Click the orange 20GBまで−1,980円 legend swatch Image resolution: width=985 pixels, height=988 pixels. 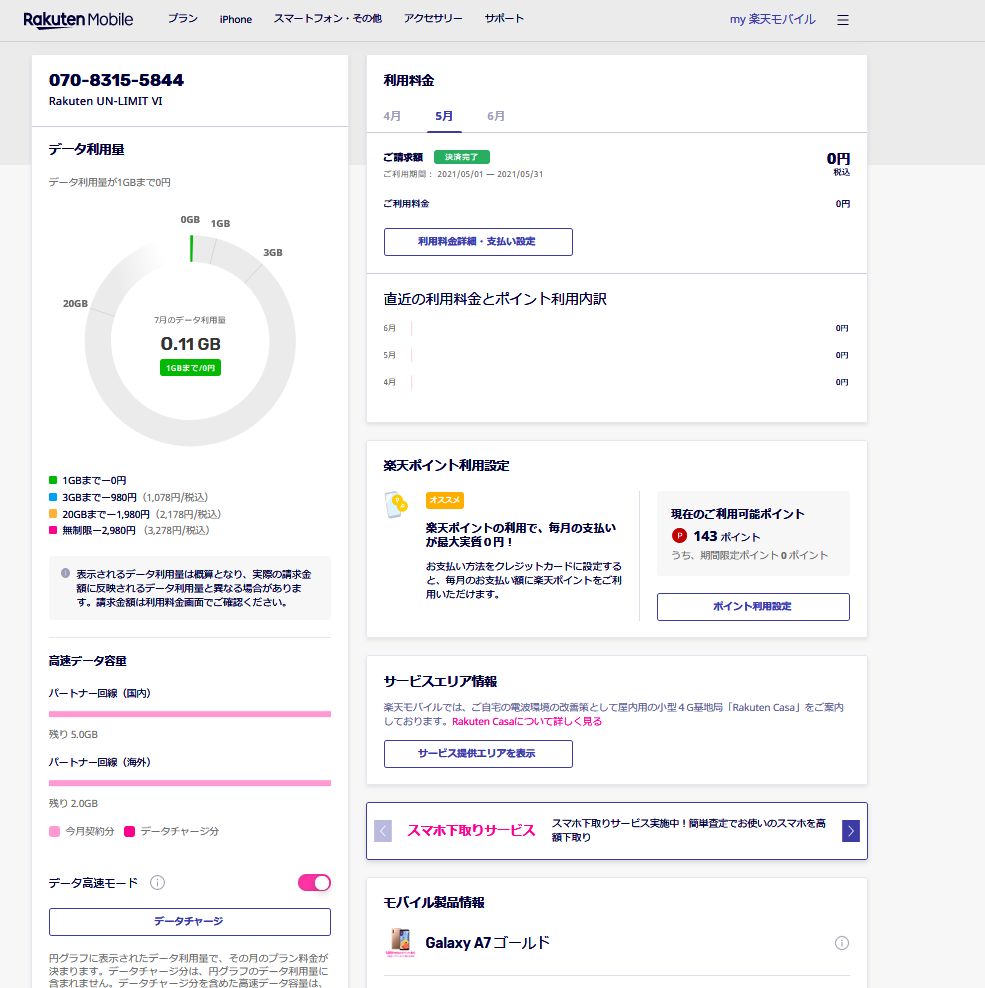coord(53,514)
